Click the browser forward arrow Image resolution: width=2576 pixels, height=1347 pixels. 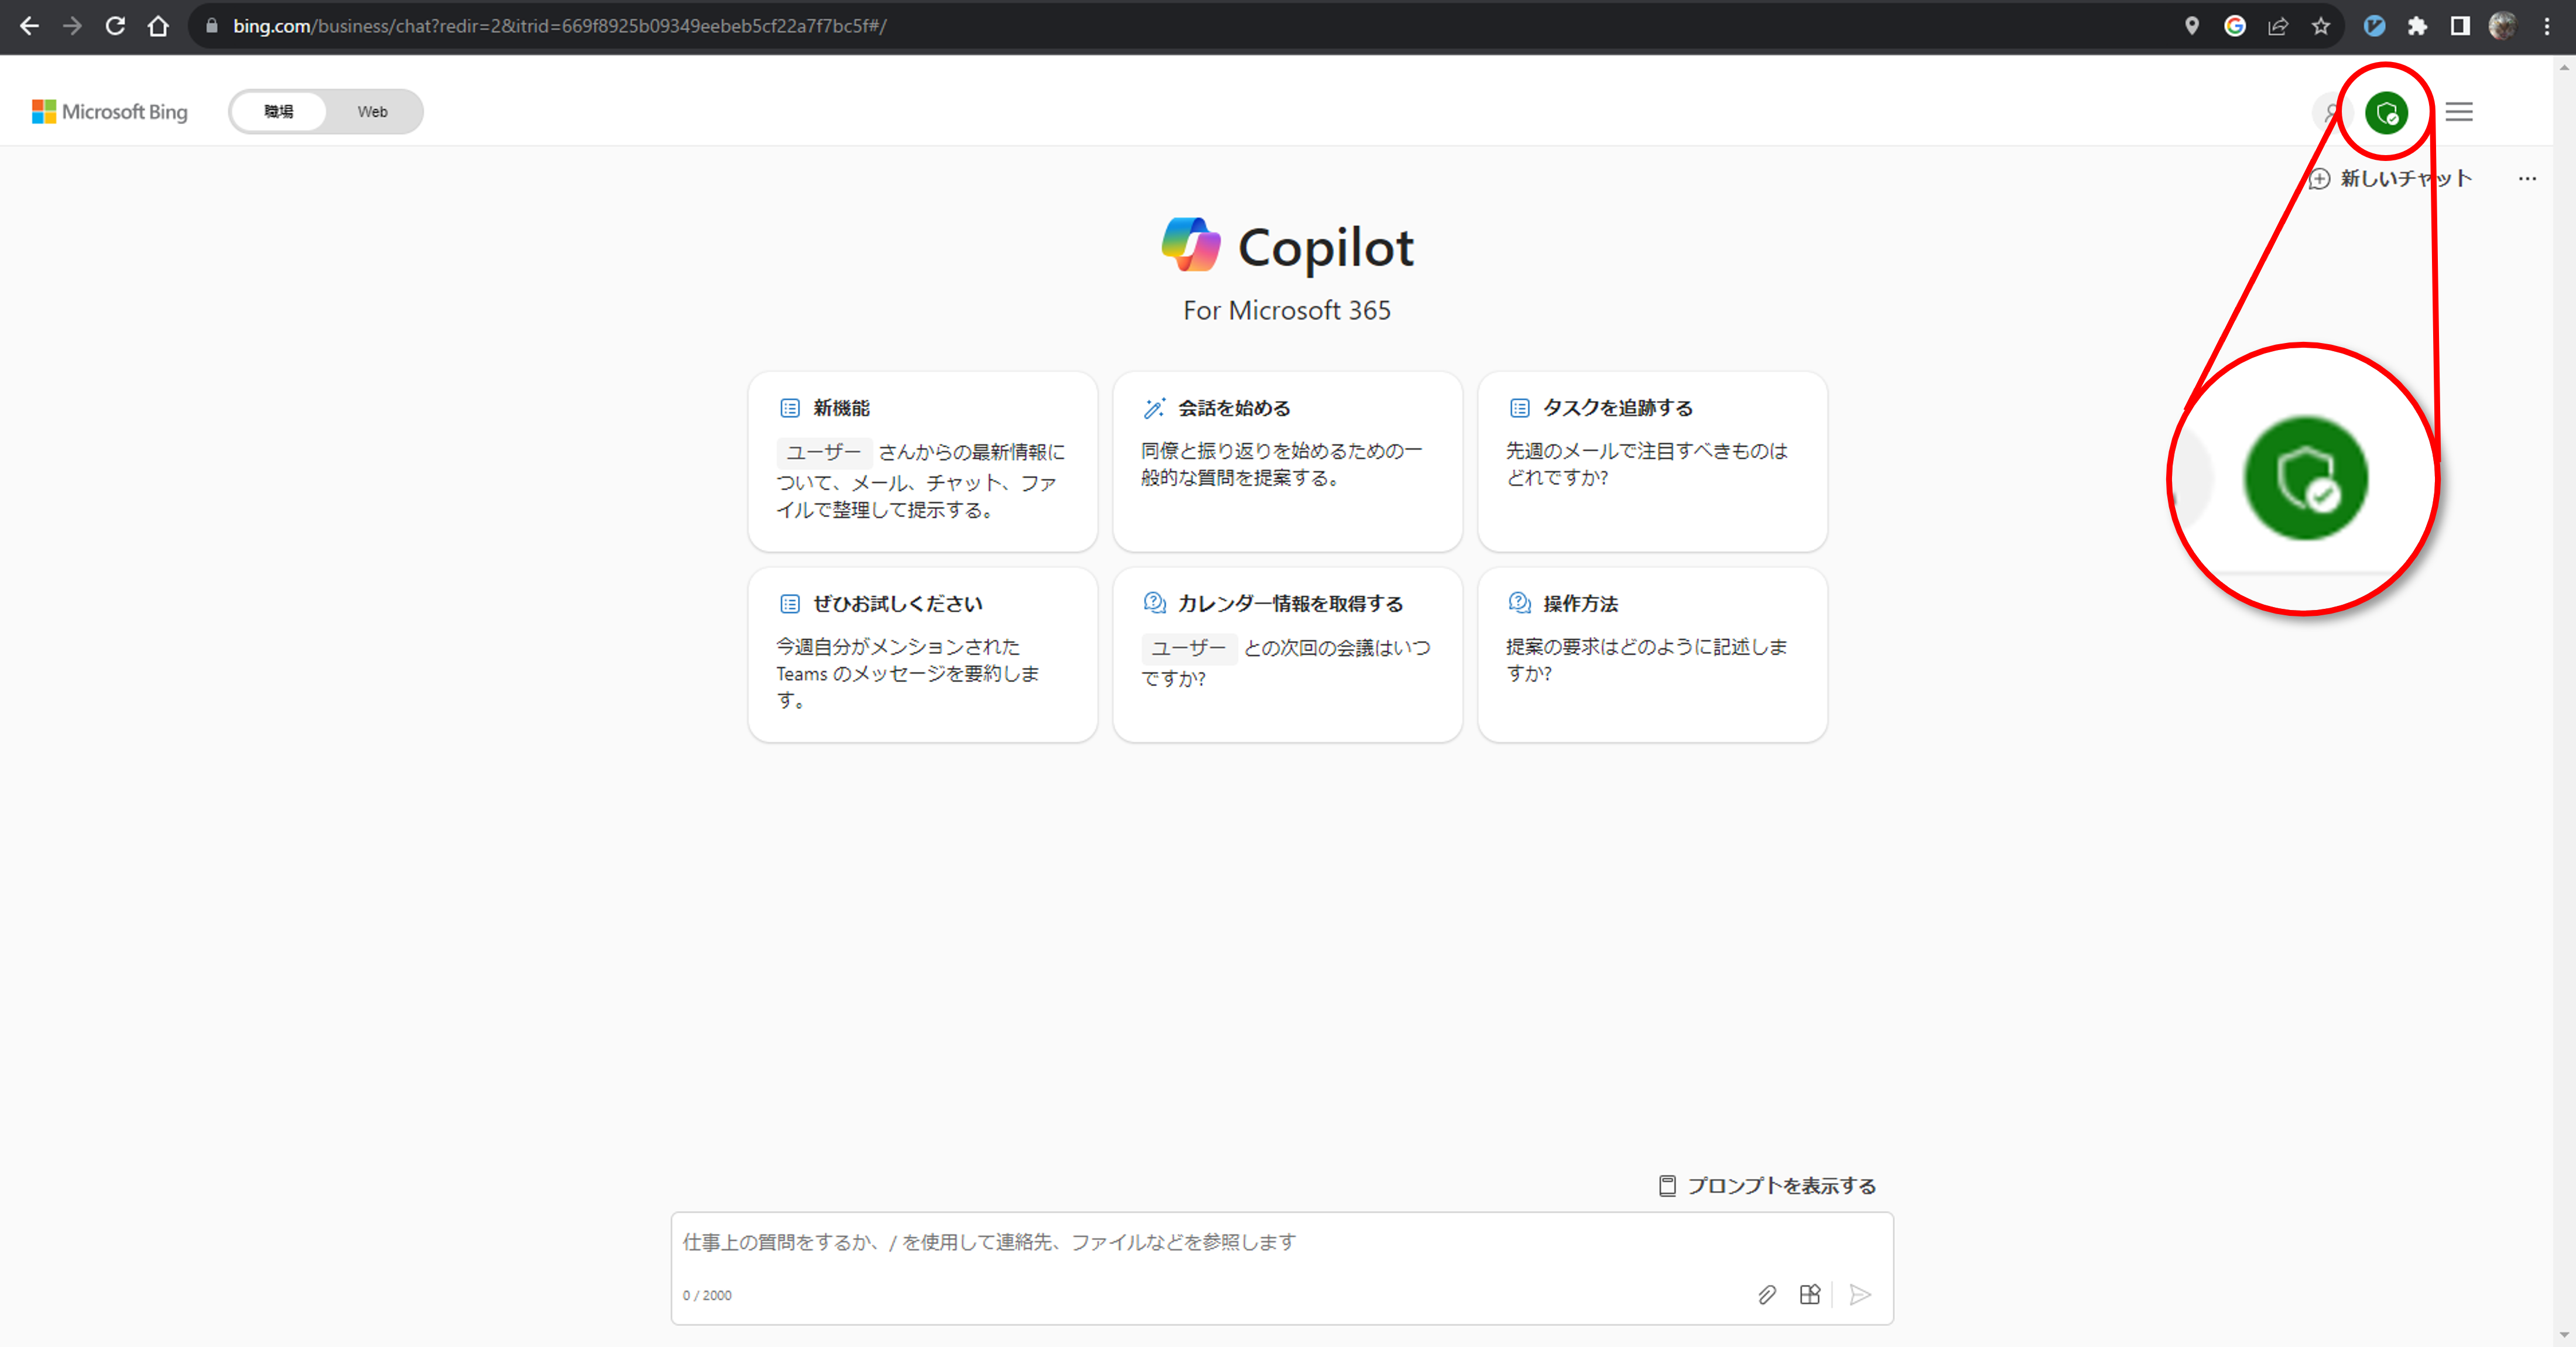72,26
